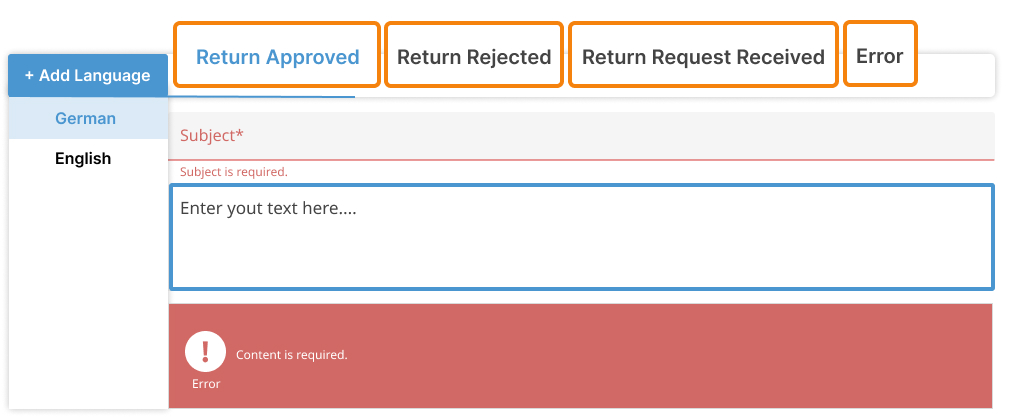Switch to the Return Rejected tab
The image size is (1014, 417).
(474, 55)
